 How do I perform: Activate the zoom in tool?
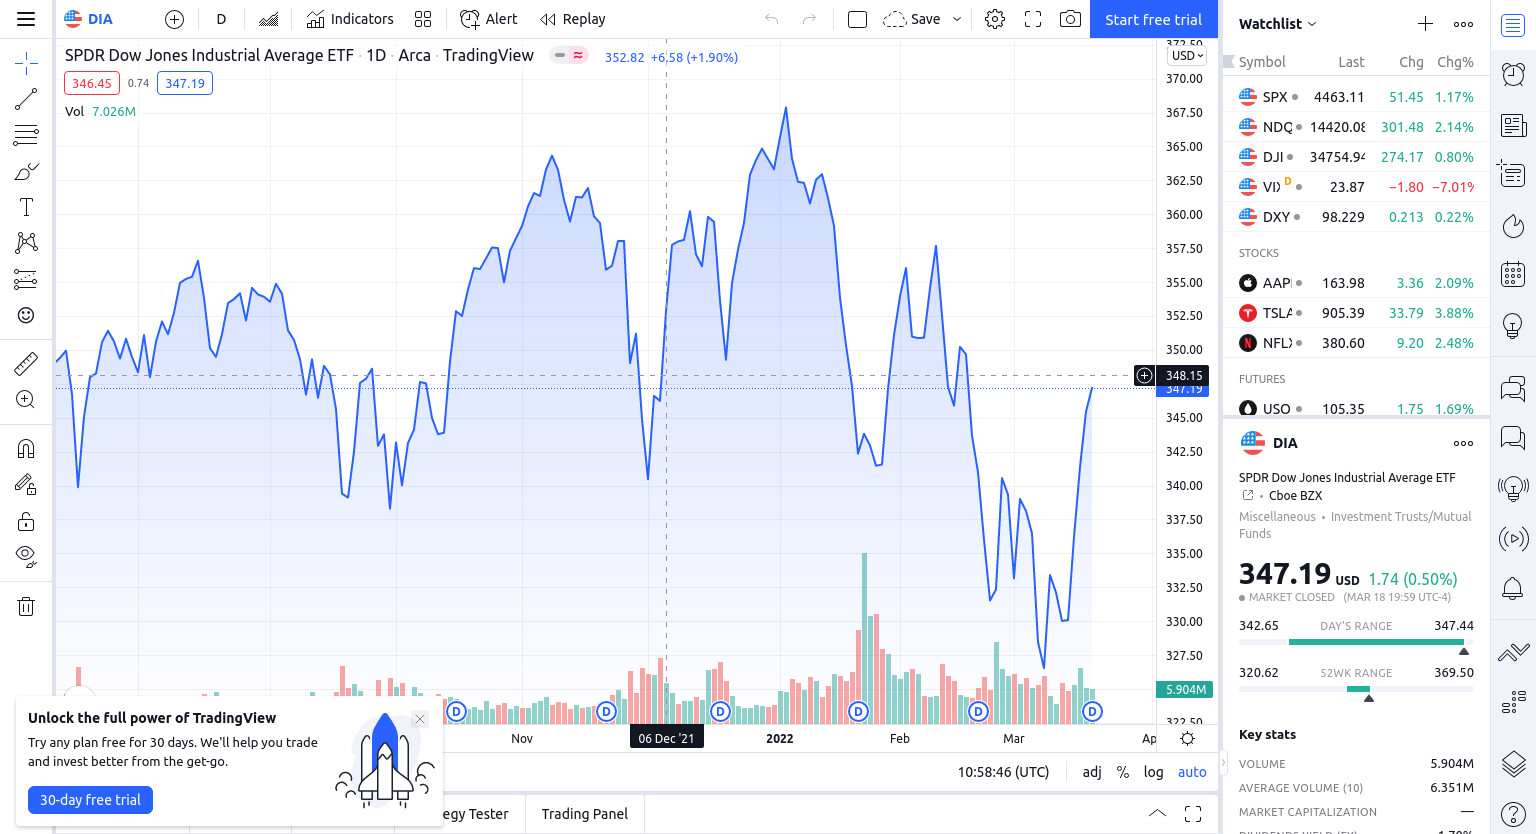click(26, 399)
